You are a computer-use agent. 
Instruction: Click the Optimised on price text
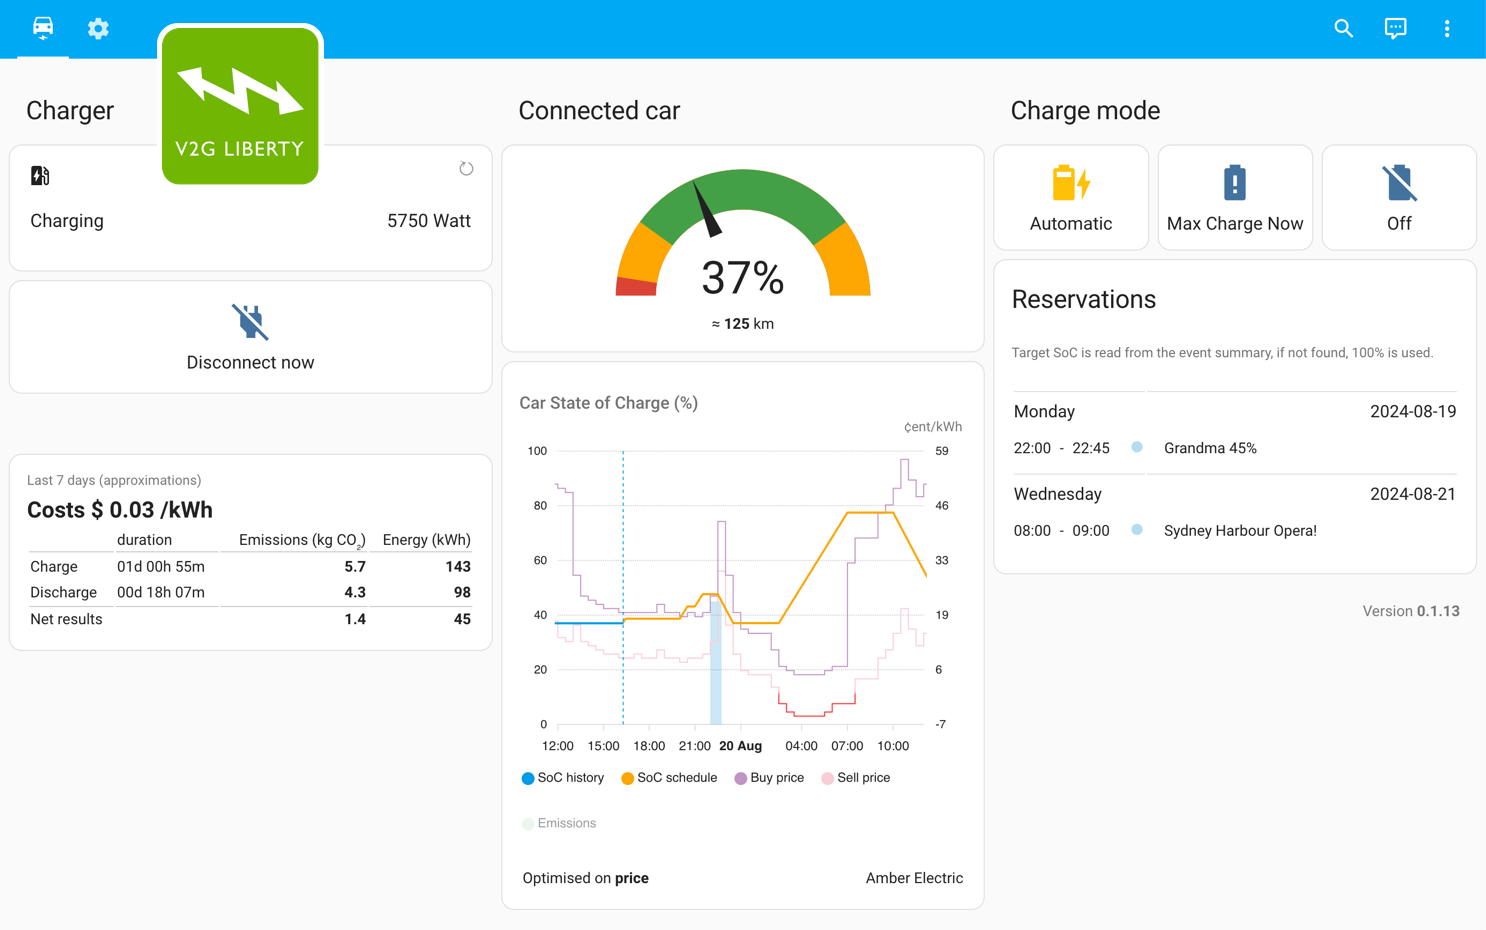point(585,878)
